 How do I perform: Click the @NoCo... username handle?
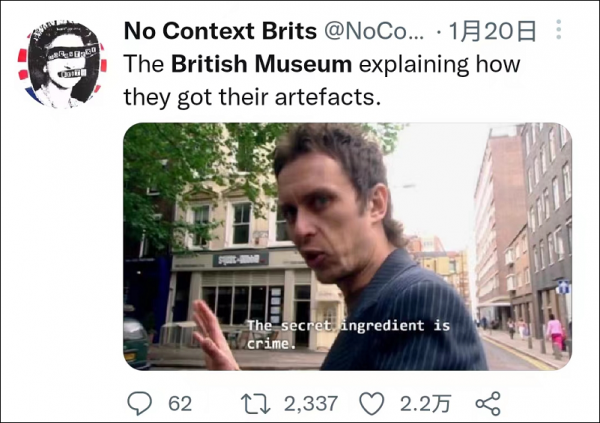pos(374,31)
